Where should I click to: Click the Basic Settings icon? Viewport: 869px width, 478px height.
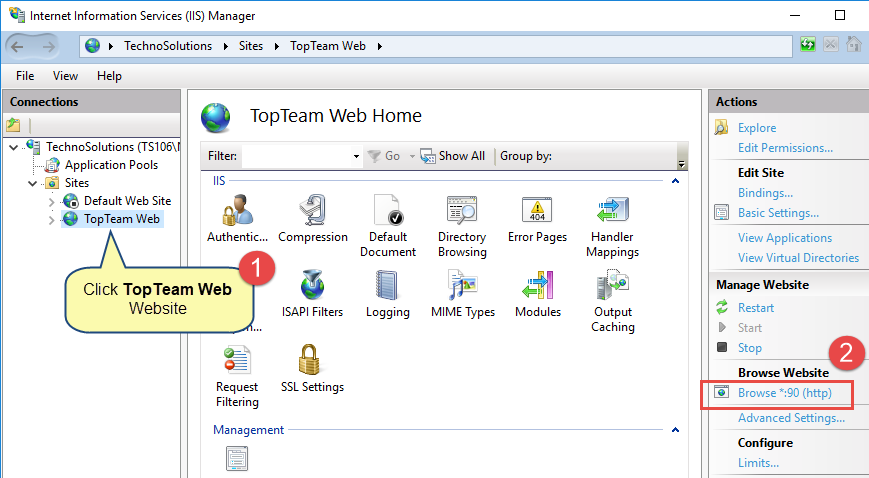coord(722,212)
